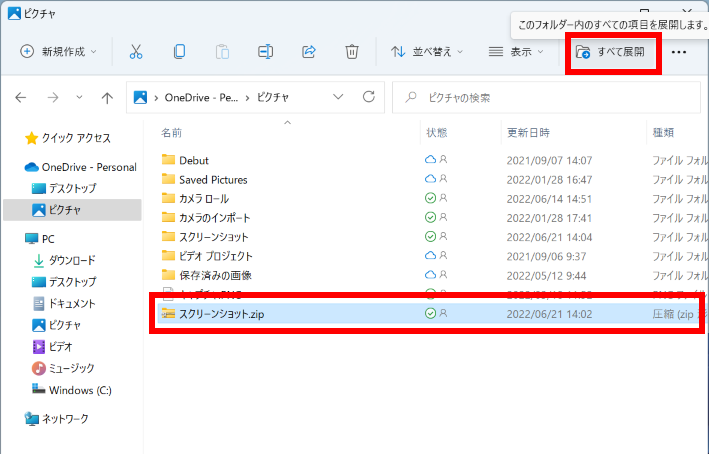Click the Refresh button

[369, 97]
